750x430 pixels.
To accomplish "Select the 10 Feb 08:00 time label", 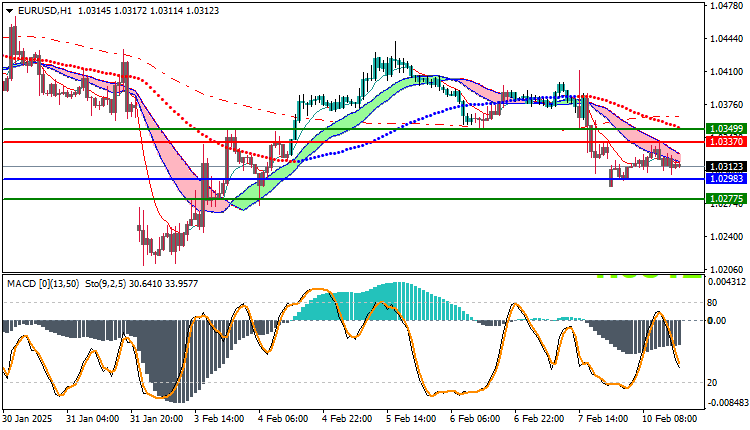I will click(670, 419).
